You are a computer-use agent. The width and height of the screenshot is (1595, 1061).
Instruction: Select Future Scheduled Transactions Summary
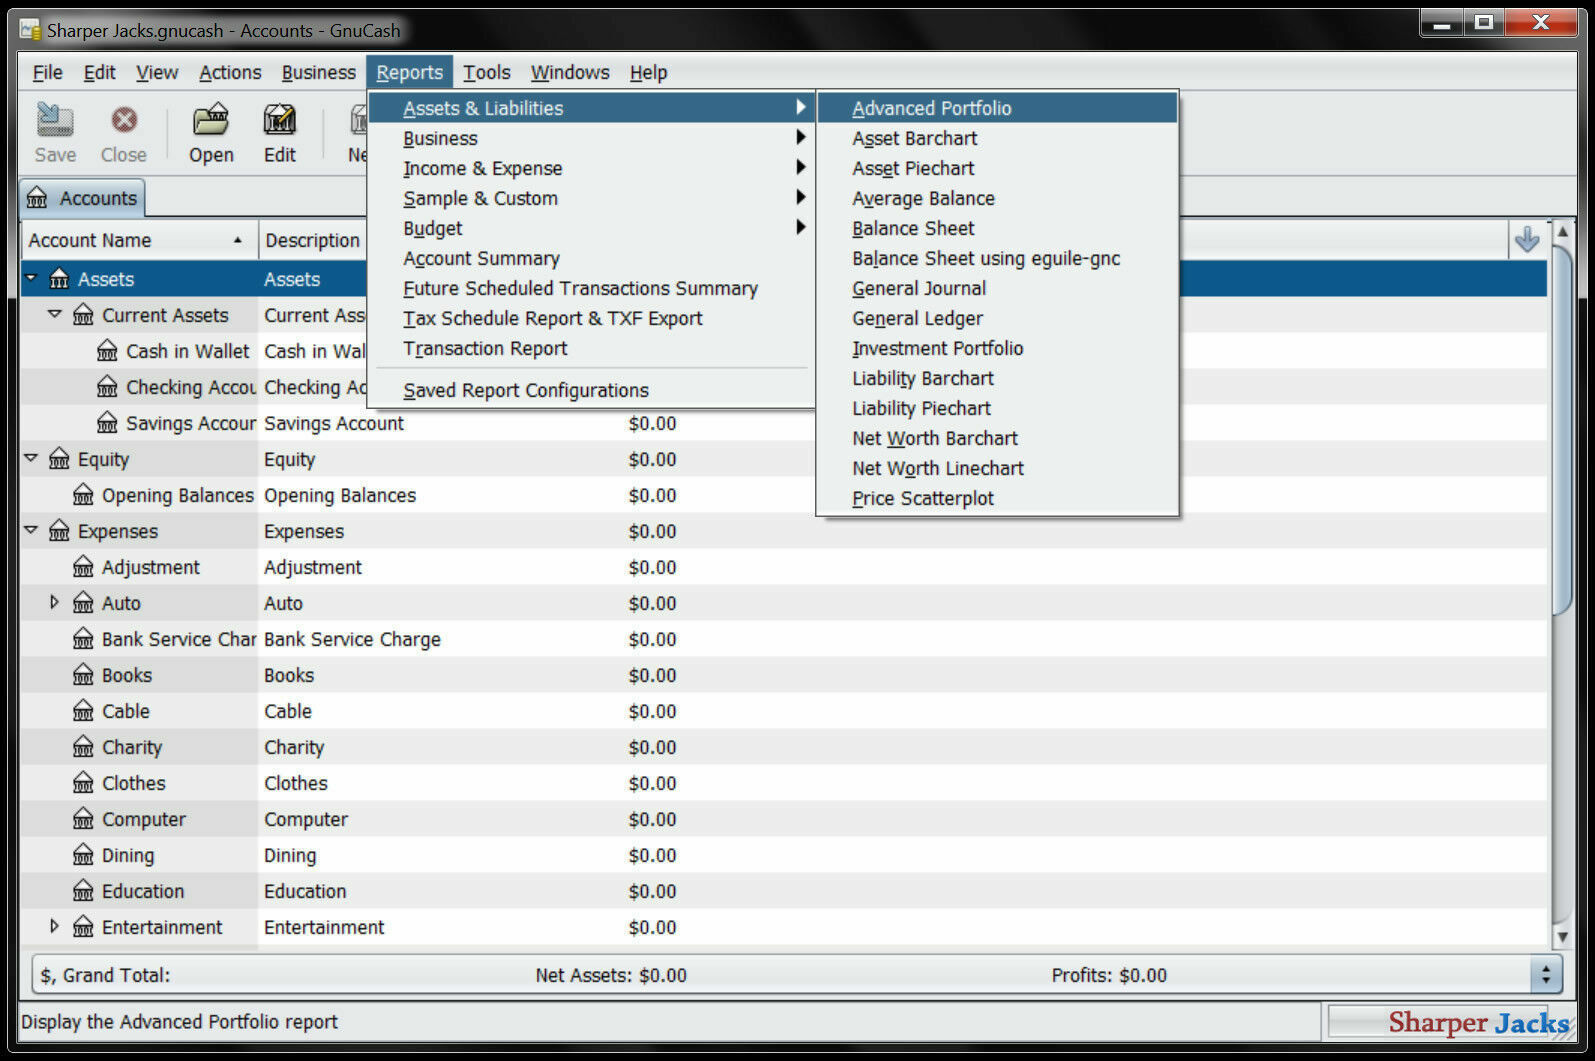[591, 288]
